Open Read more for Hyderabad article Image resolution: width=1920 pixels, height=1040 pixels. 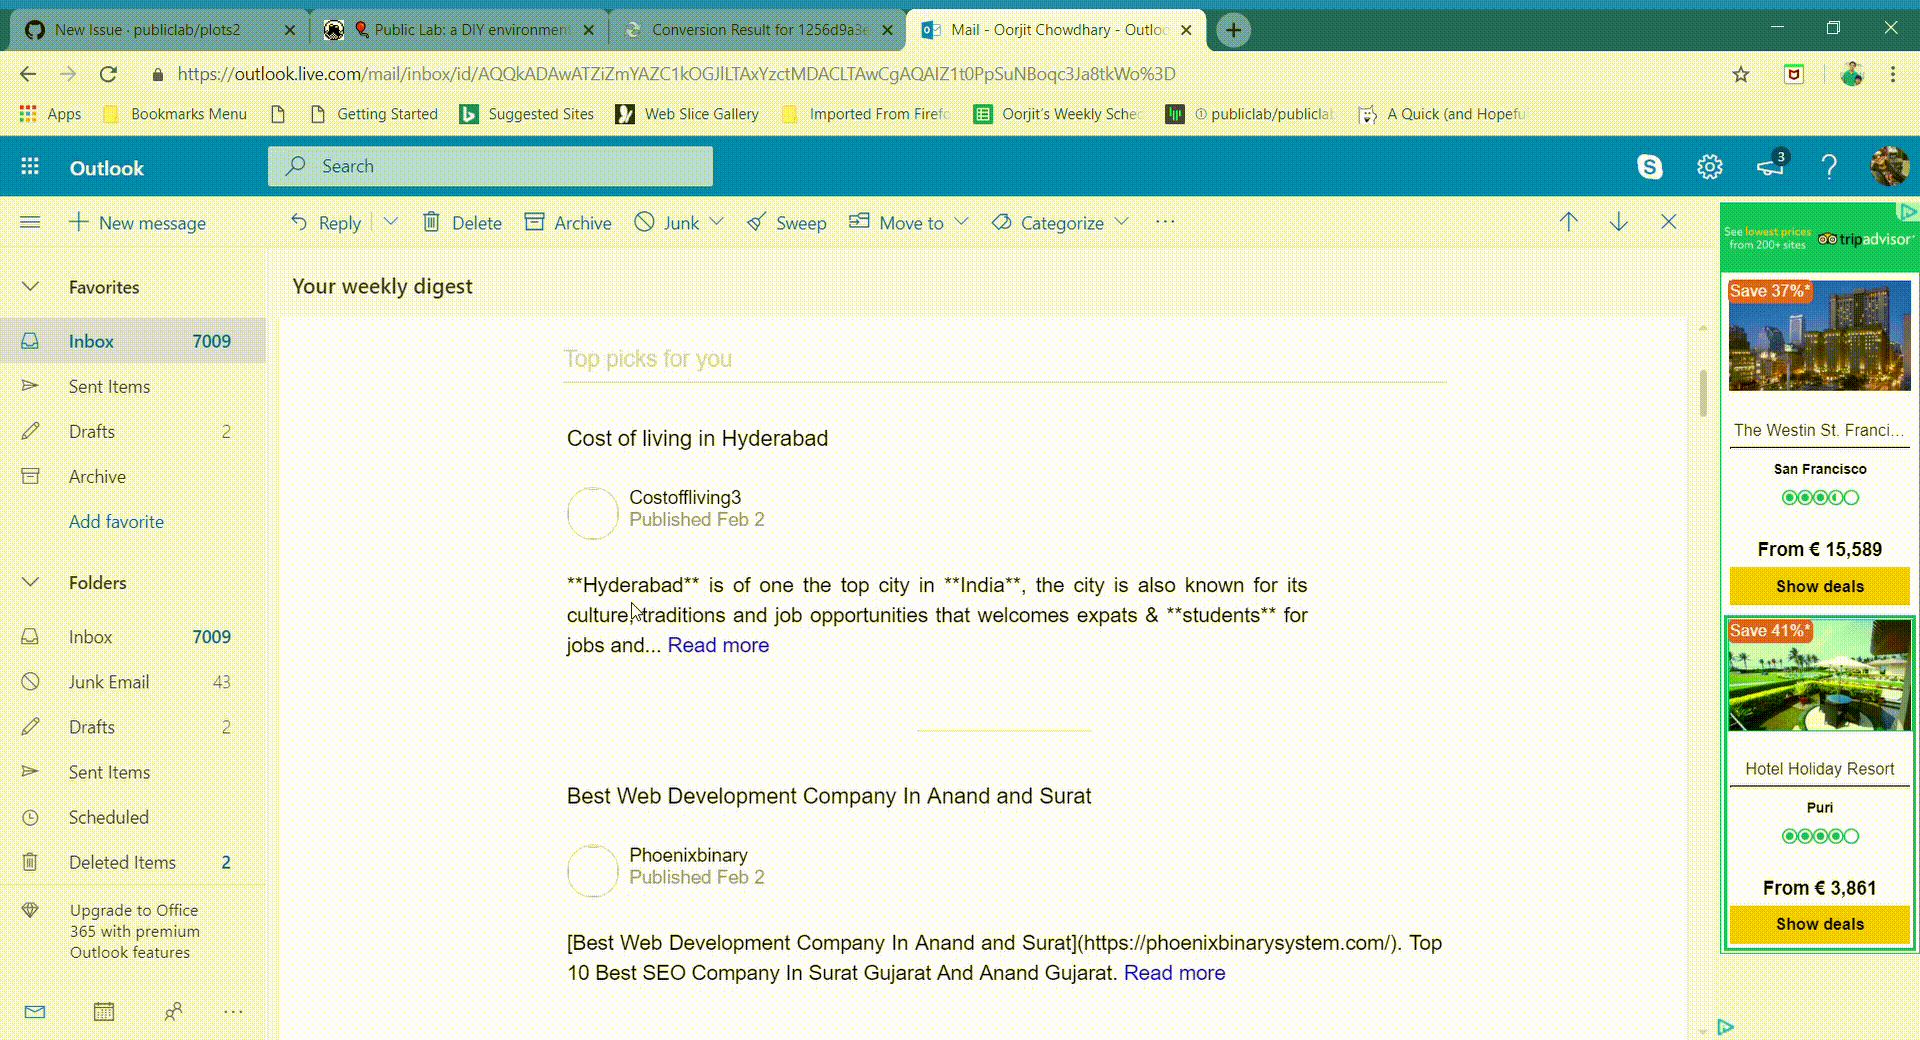[x=717, y=645]
